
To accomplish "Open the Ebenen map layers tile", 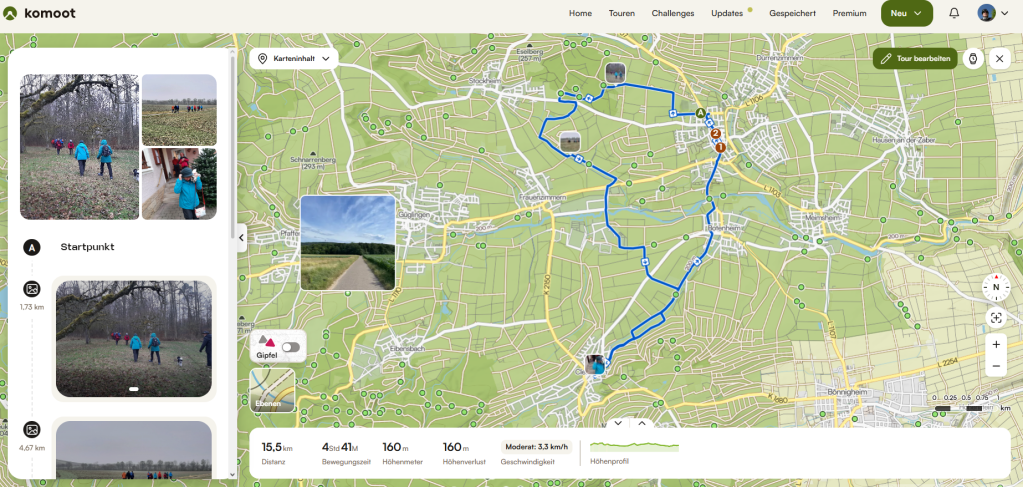I will [273, 390].
